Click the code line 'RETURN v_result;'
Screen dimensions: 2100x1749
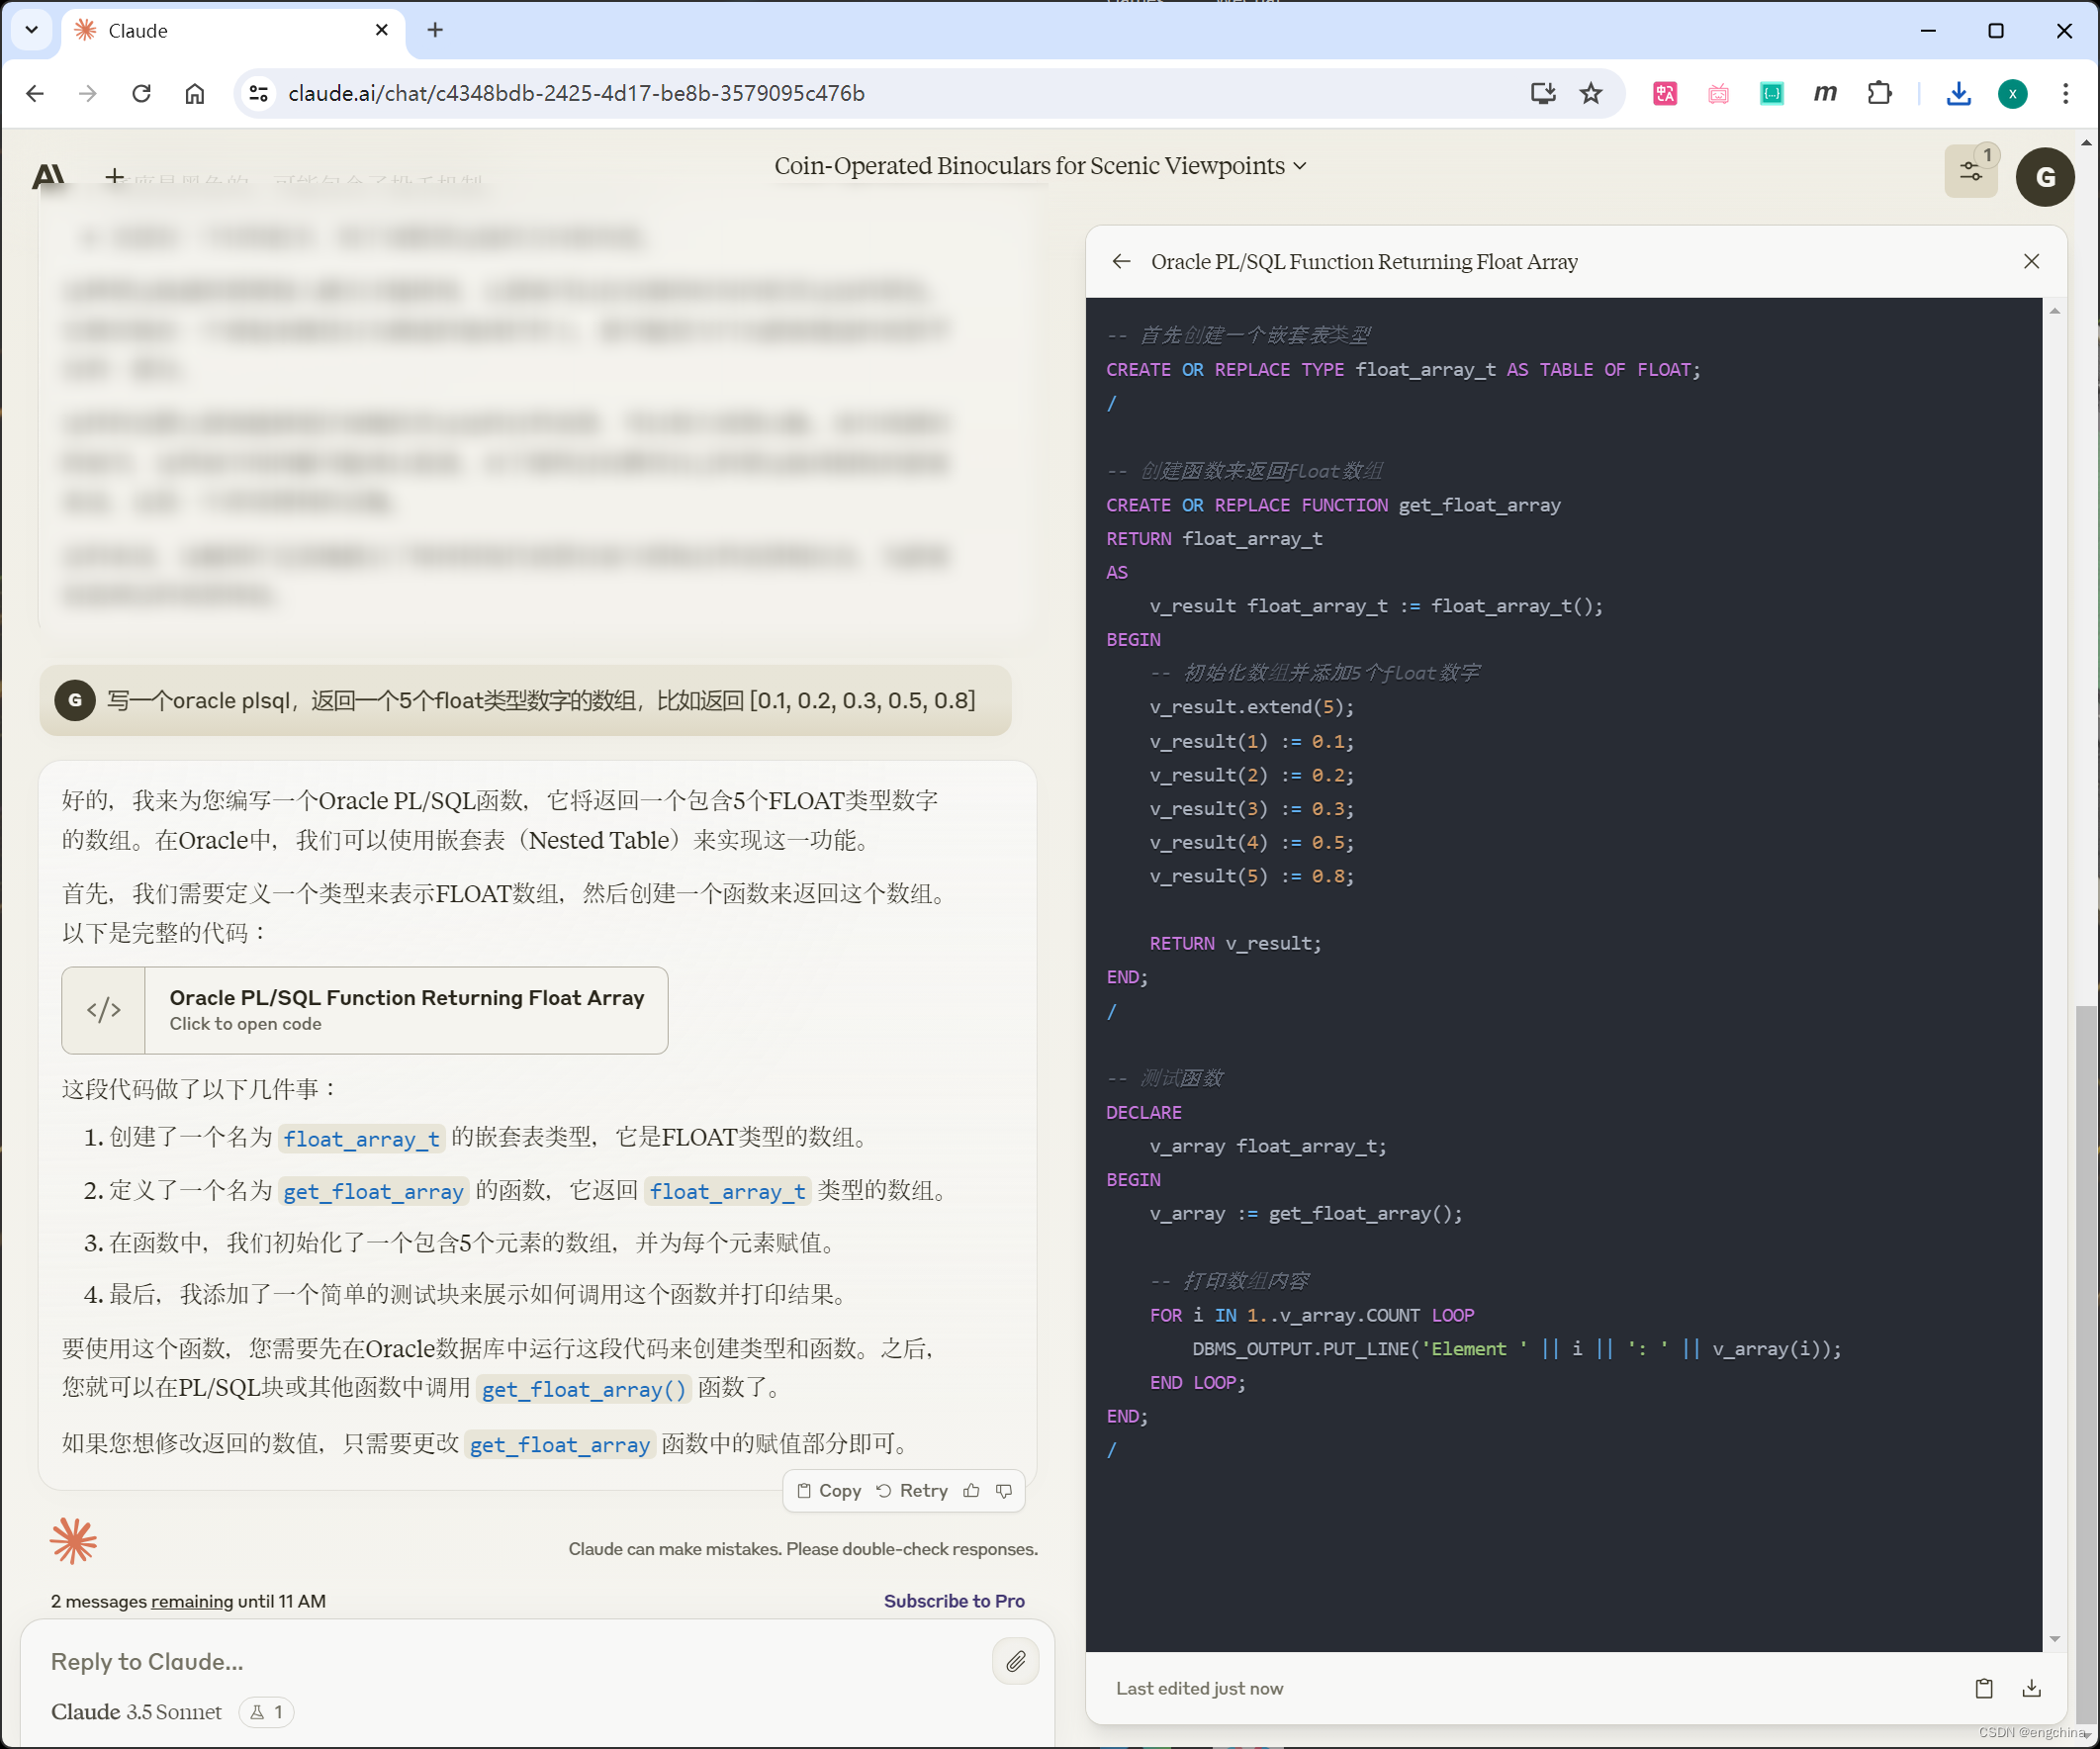[x=1235, y=943]
